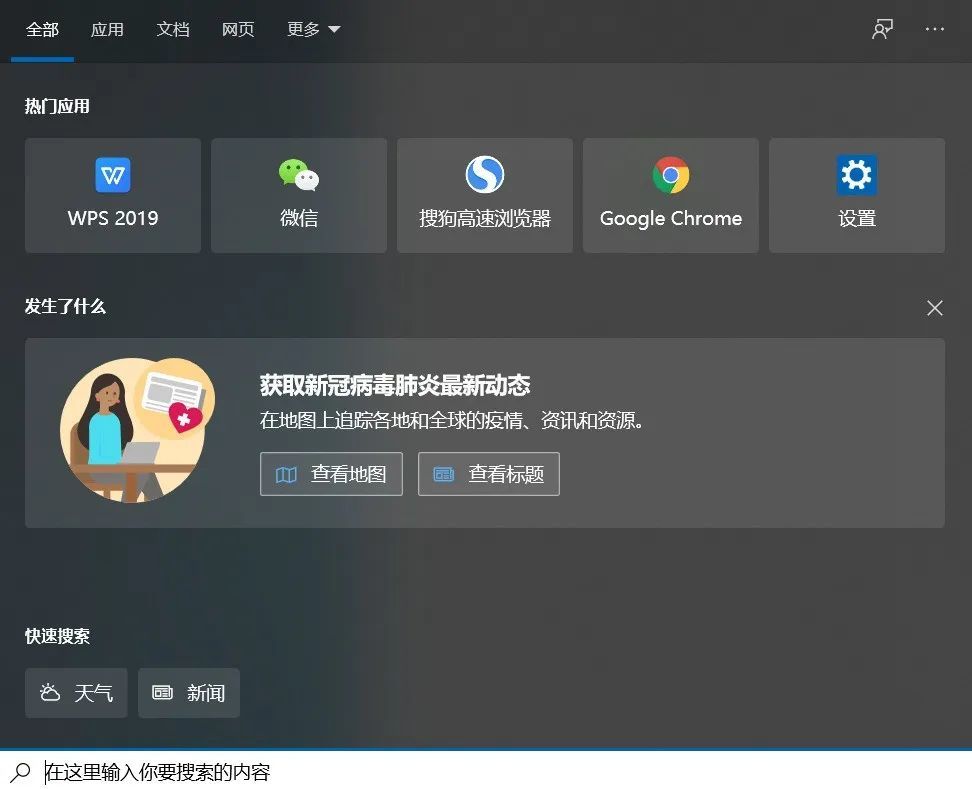This screenshot has height=789, width=972.
Task: Switch to the 全部 tab
Action: tap(42, 30)
